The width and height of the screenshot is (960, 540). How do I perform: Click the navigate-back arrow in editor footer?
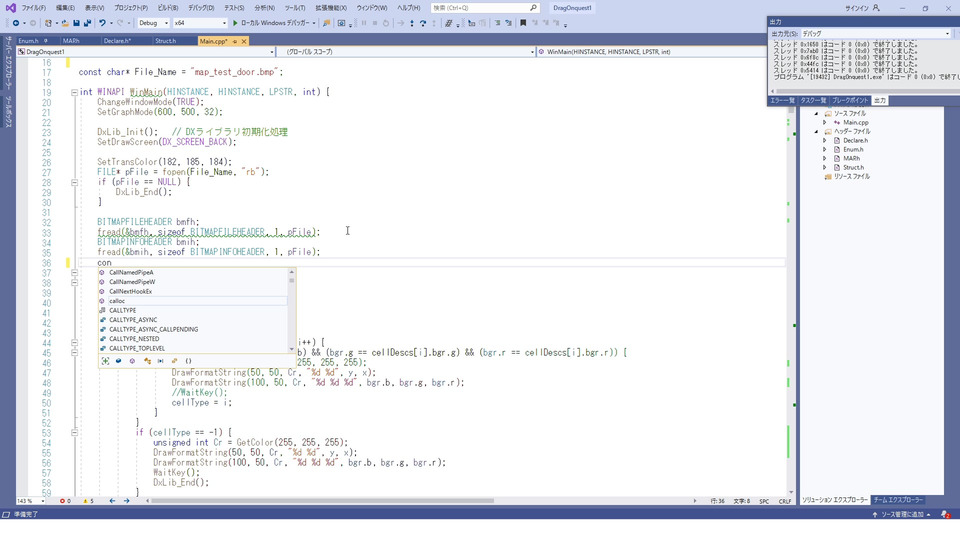pos(112,501)
